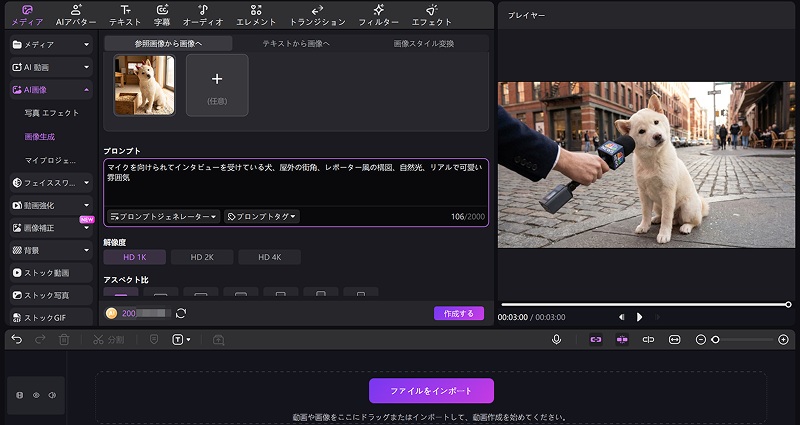This screenshot has height=425, width=800.
Task: Open 動画強化 in the sidebar
Action: point(51,205)
